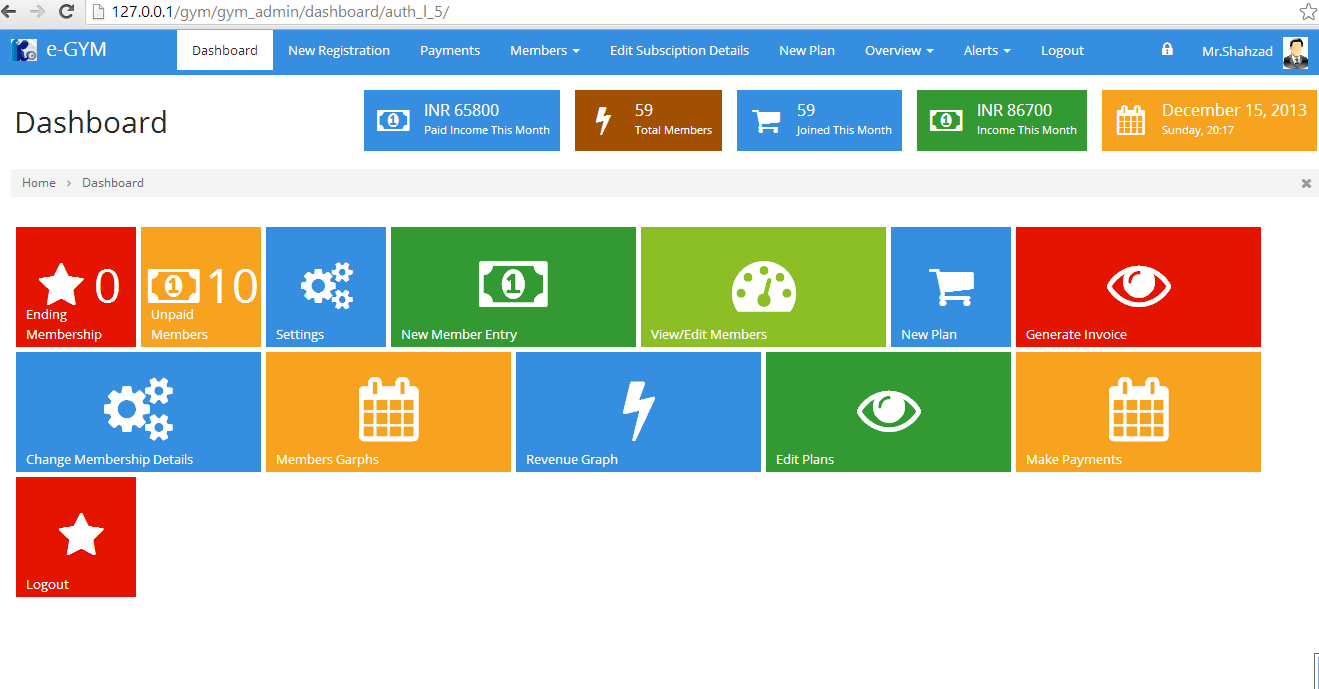Screen dimensions: 1319x689
Task: Switch to the Dashboard tab
Action: point(224,50)
